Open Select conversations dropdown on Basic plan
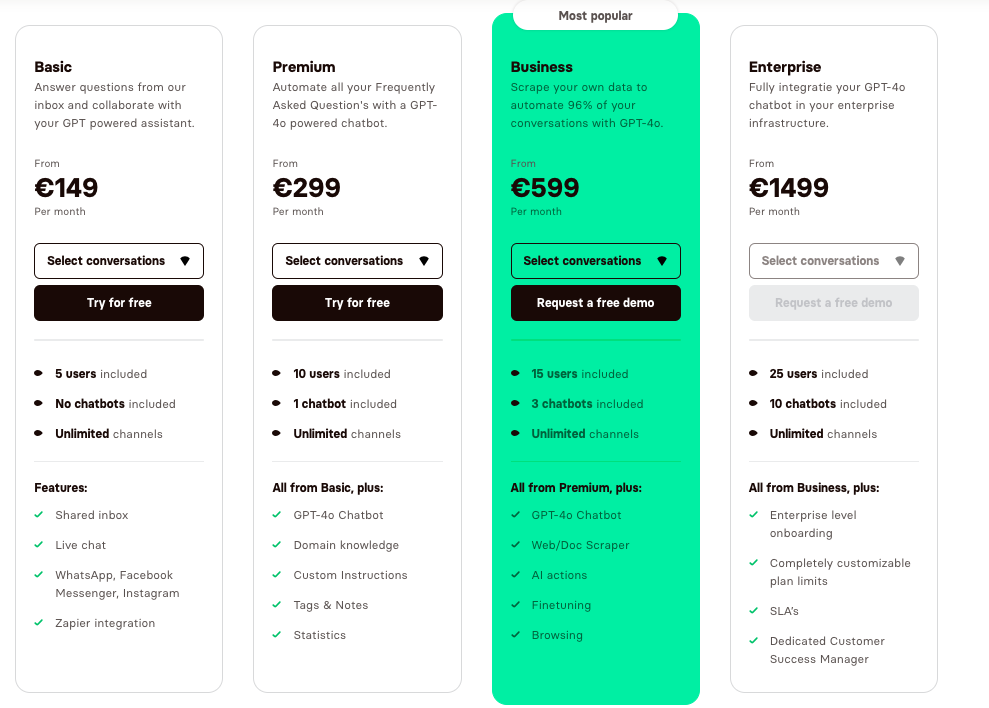The width and height of the screenshot is (989, 708). (118, 260)
